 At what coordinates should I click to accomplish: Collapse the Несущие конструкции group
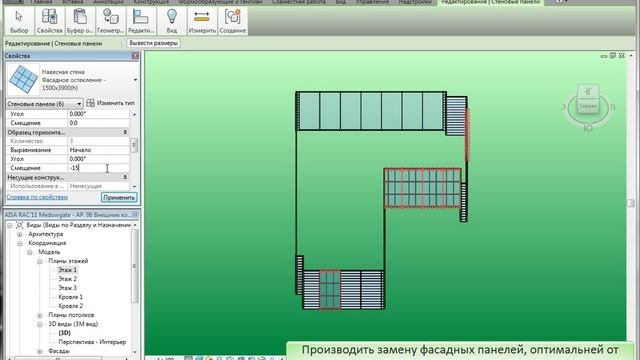click(125, 177)
